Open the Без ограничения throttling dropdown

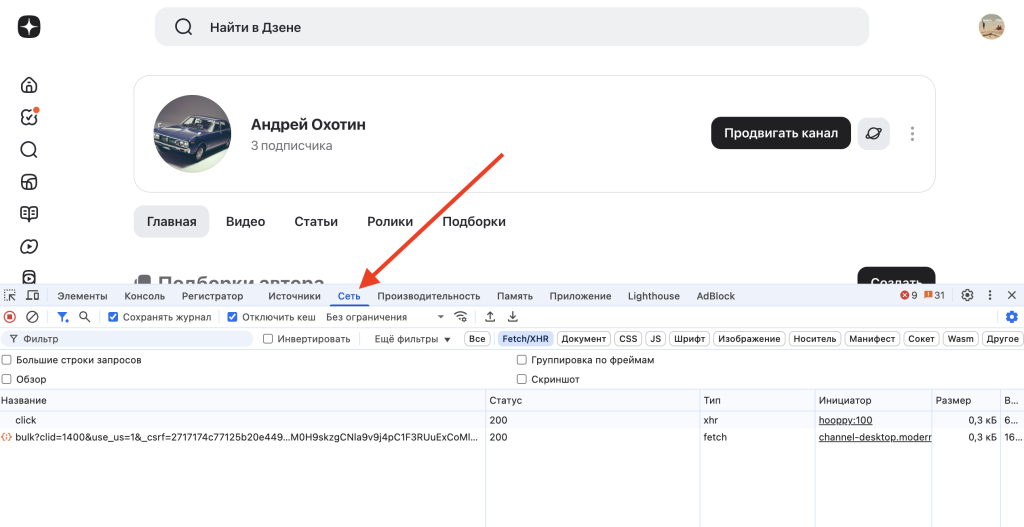(385, 317)
